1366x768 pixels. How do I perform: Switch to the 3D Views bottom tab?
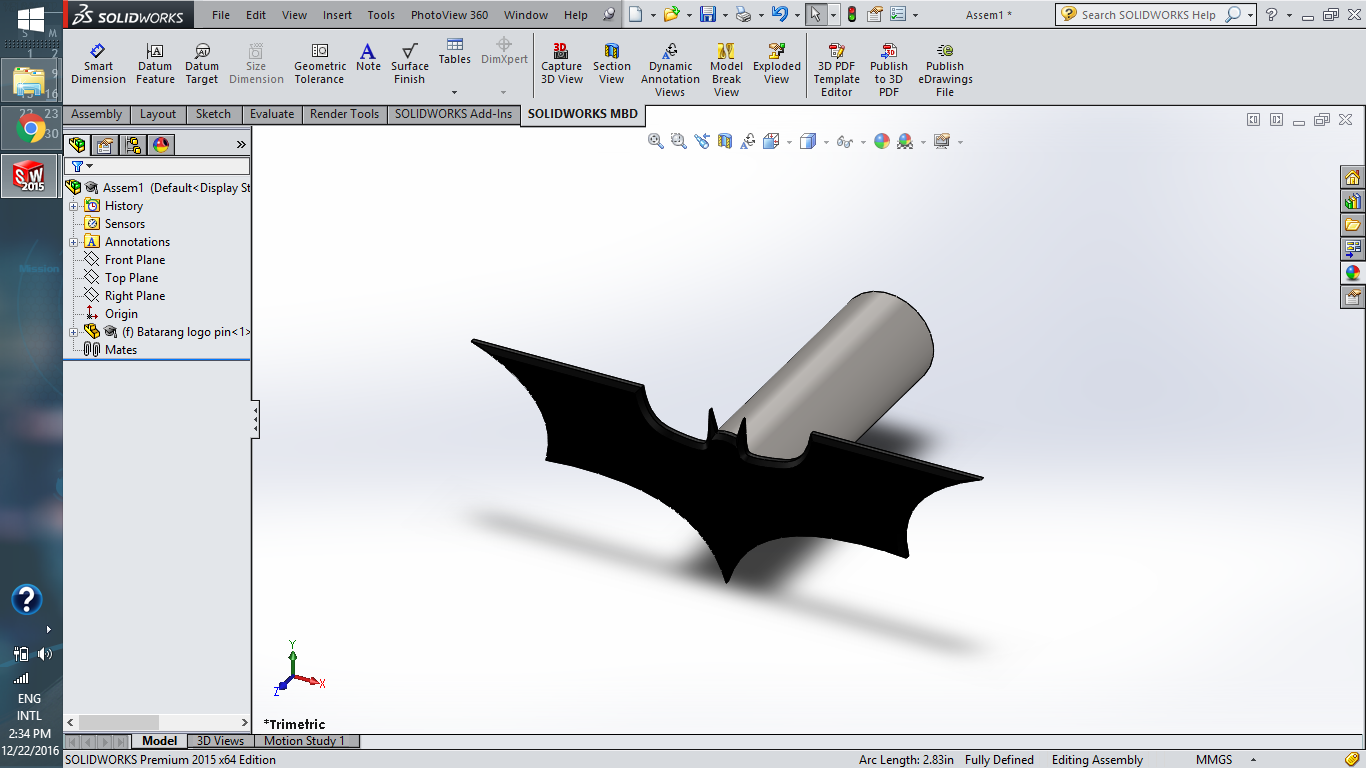pyautogui.click(x=219, y=741)
